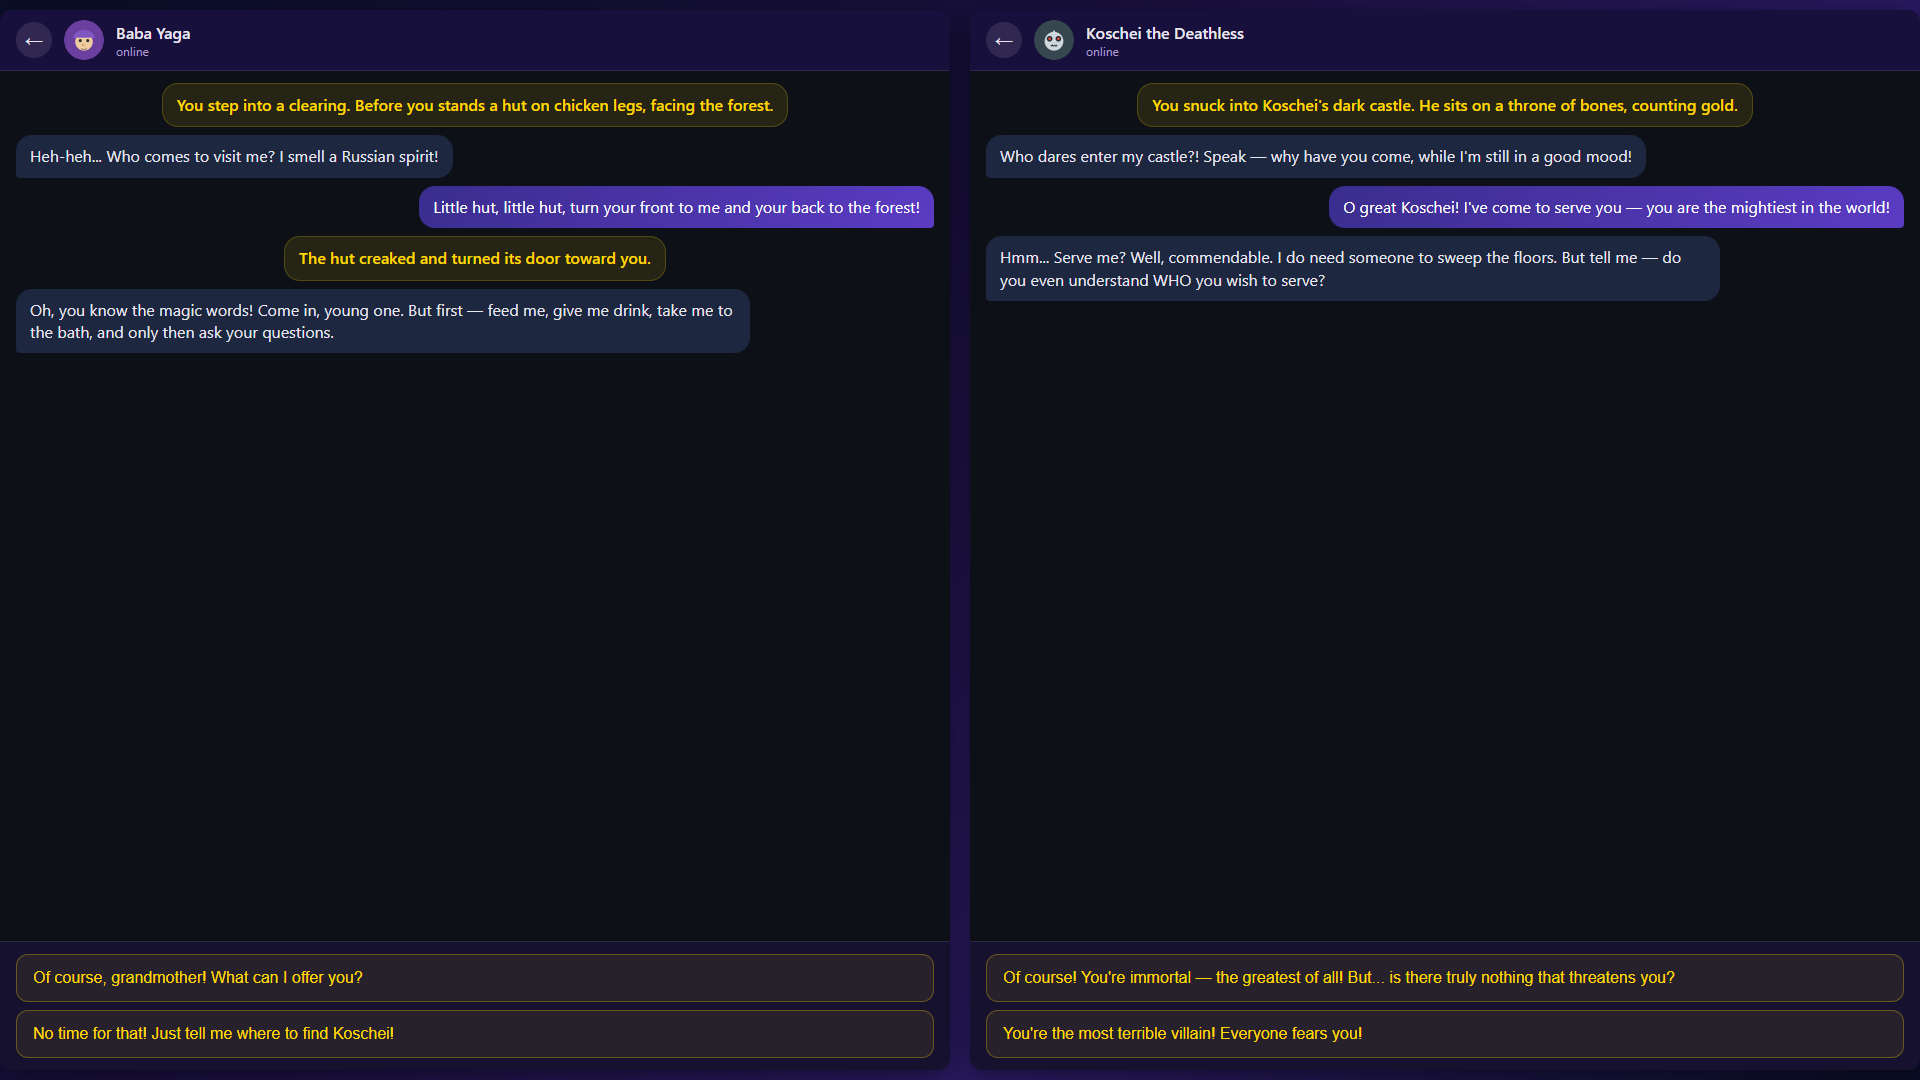Screen dimensions: 1920x1080
Task: Click the 'Oh, you know the magic words!' message
Action: click(382, 322)
